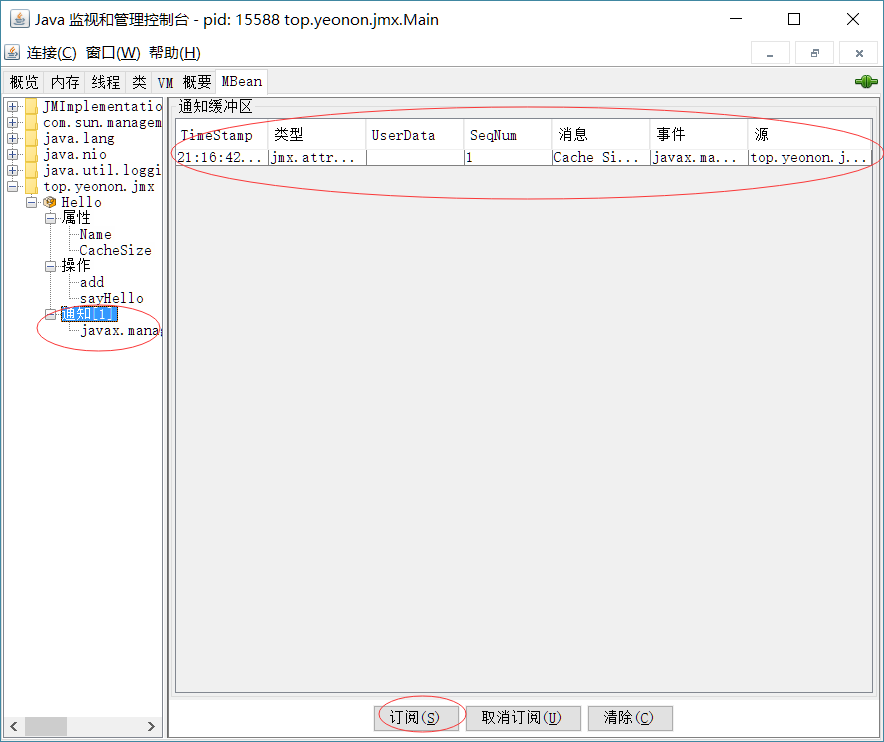Click the java.lang folder icon
The width and height of the screenshot is (884, 742).
[x=32, y=138]
